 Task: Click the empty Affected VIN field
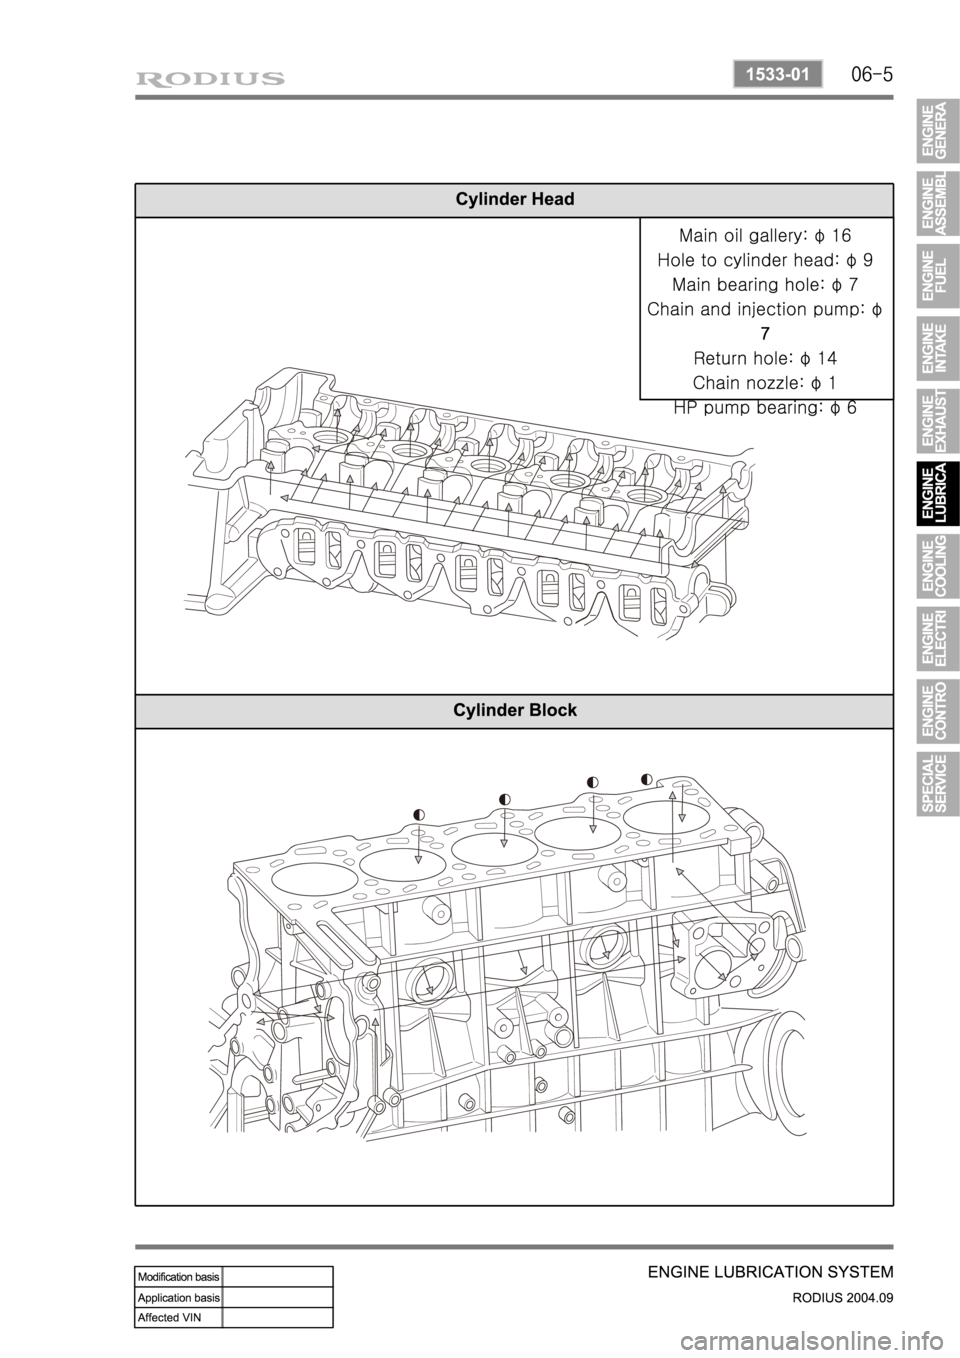point(277,1317)
